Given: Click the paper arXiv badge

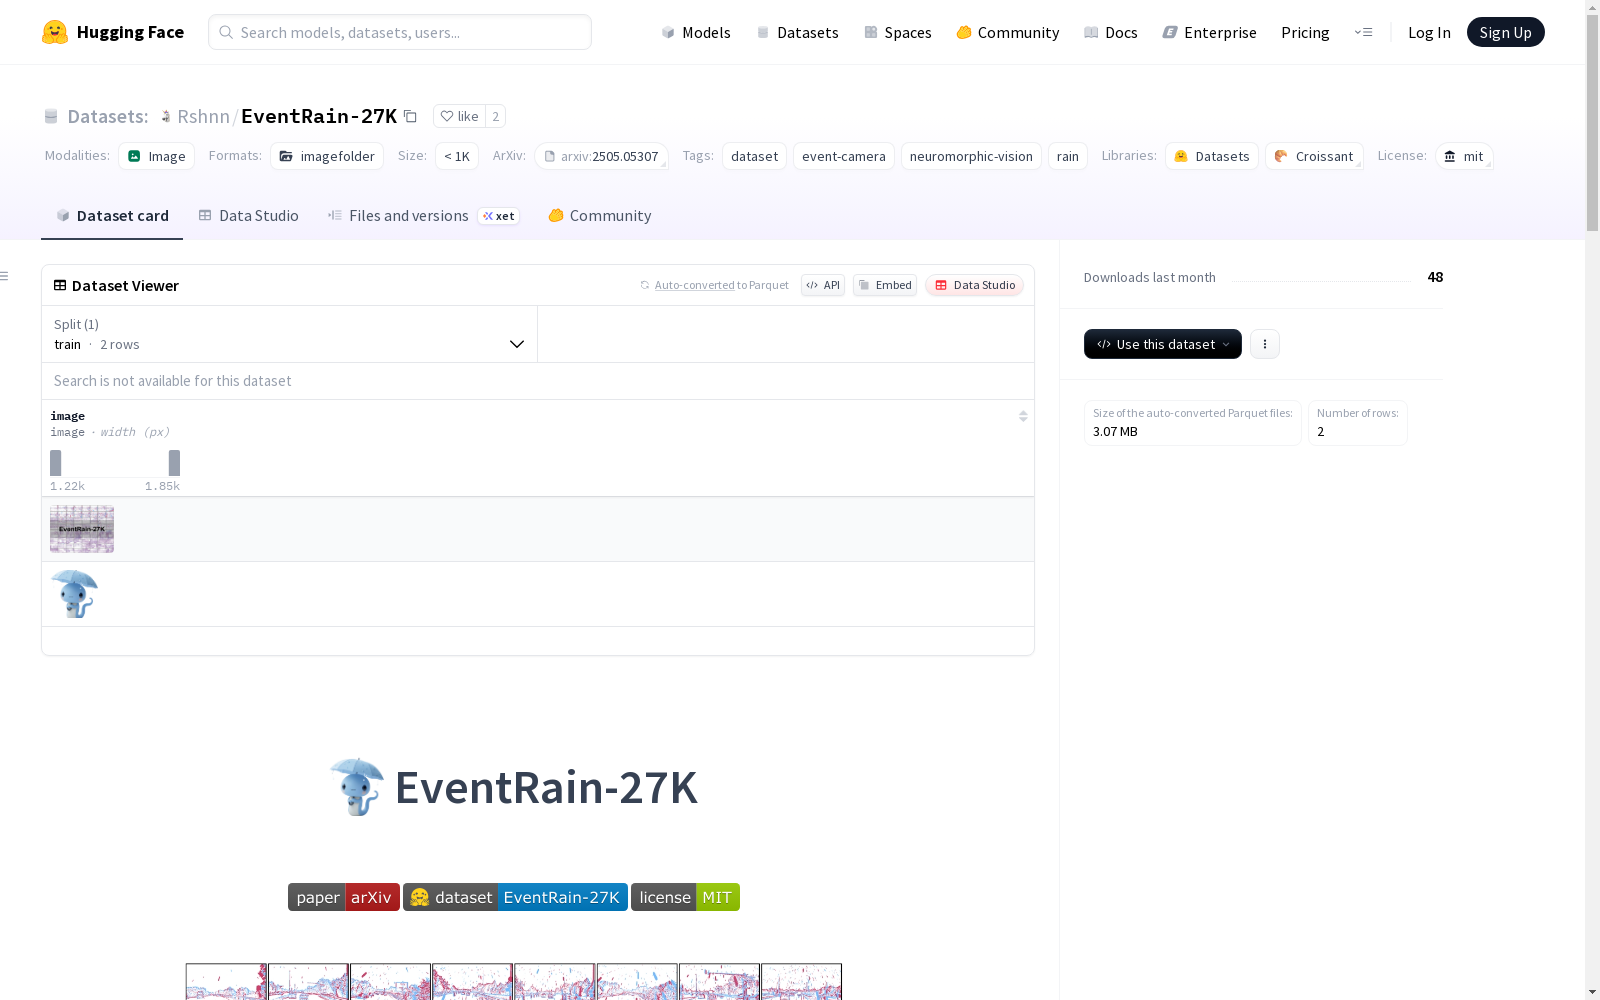Looking at the screenshot, I should click(344, 897).
